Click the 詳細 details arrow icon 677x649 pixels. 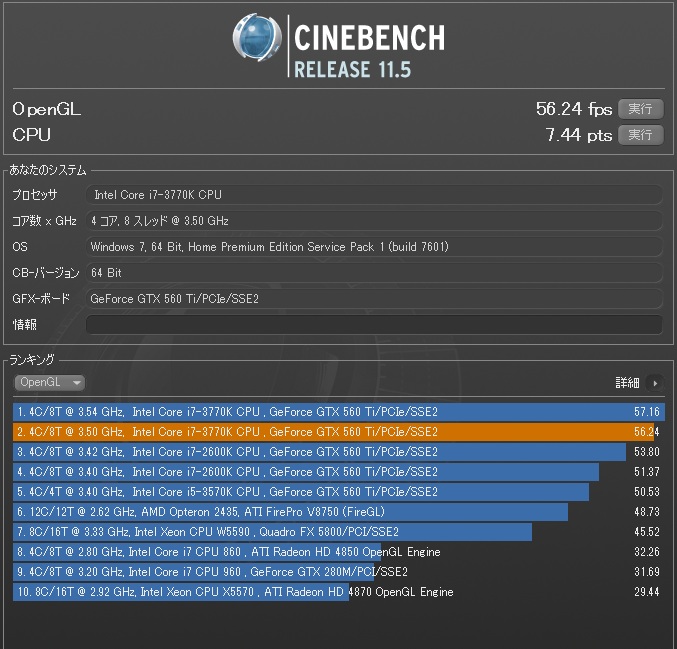coord(654,383)
